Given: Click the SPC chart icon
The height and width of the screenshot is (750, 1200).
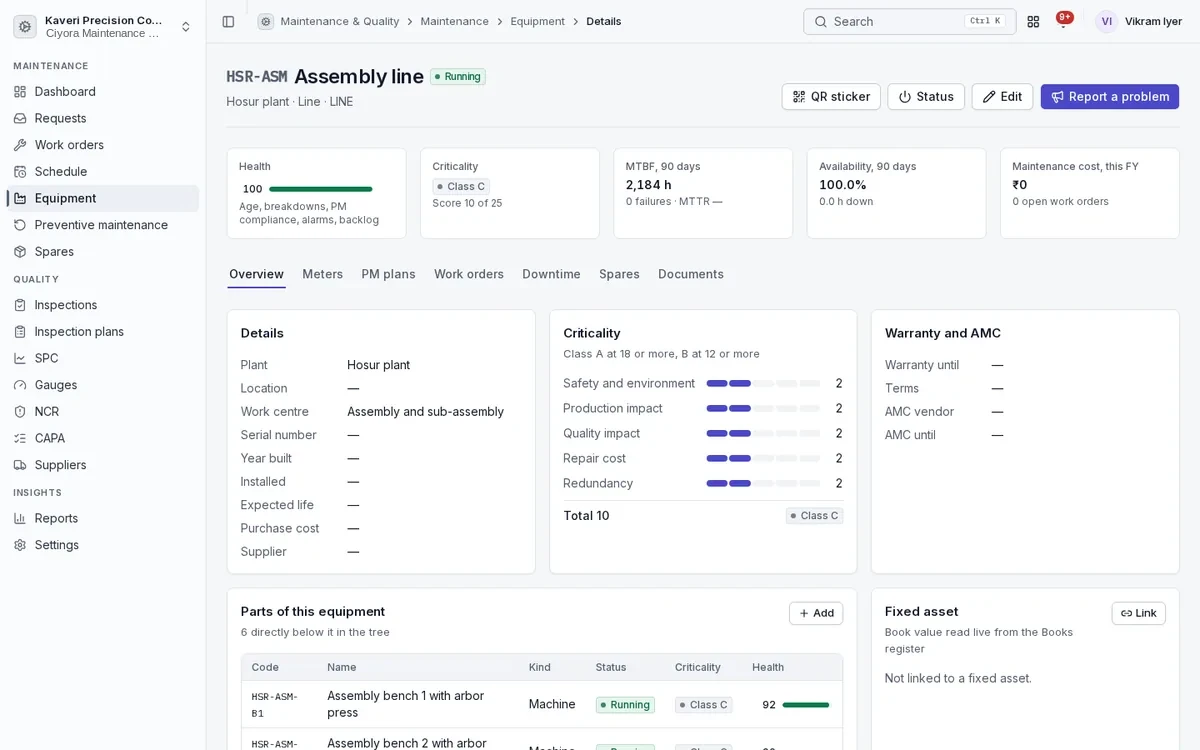Looking at the screenshot, I should coord(20,358).
